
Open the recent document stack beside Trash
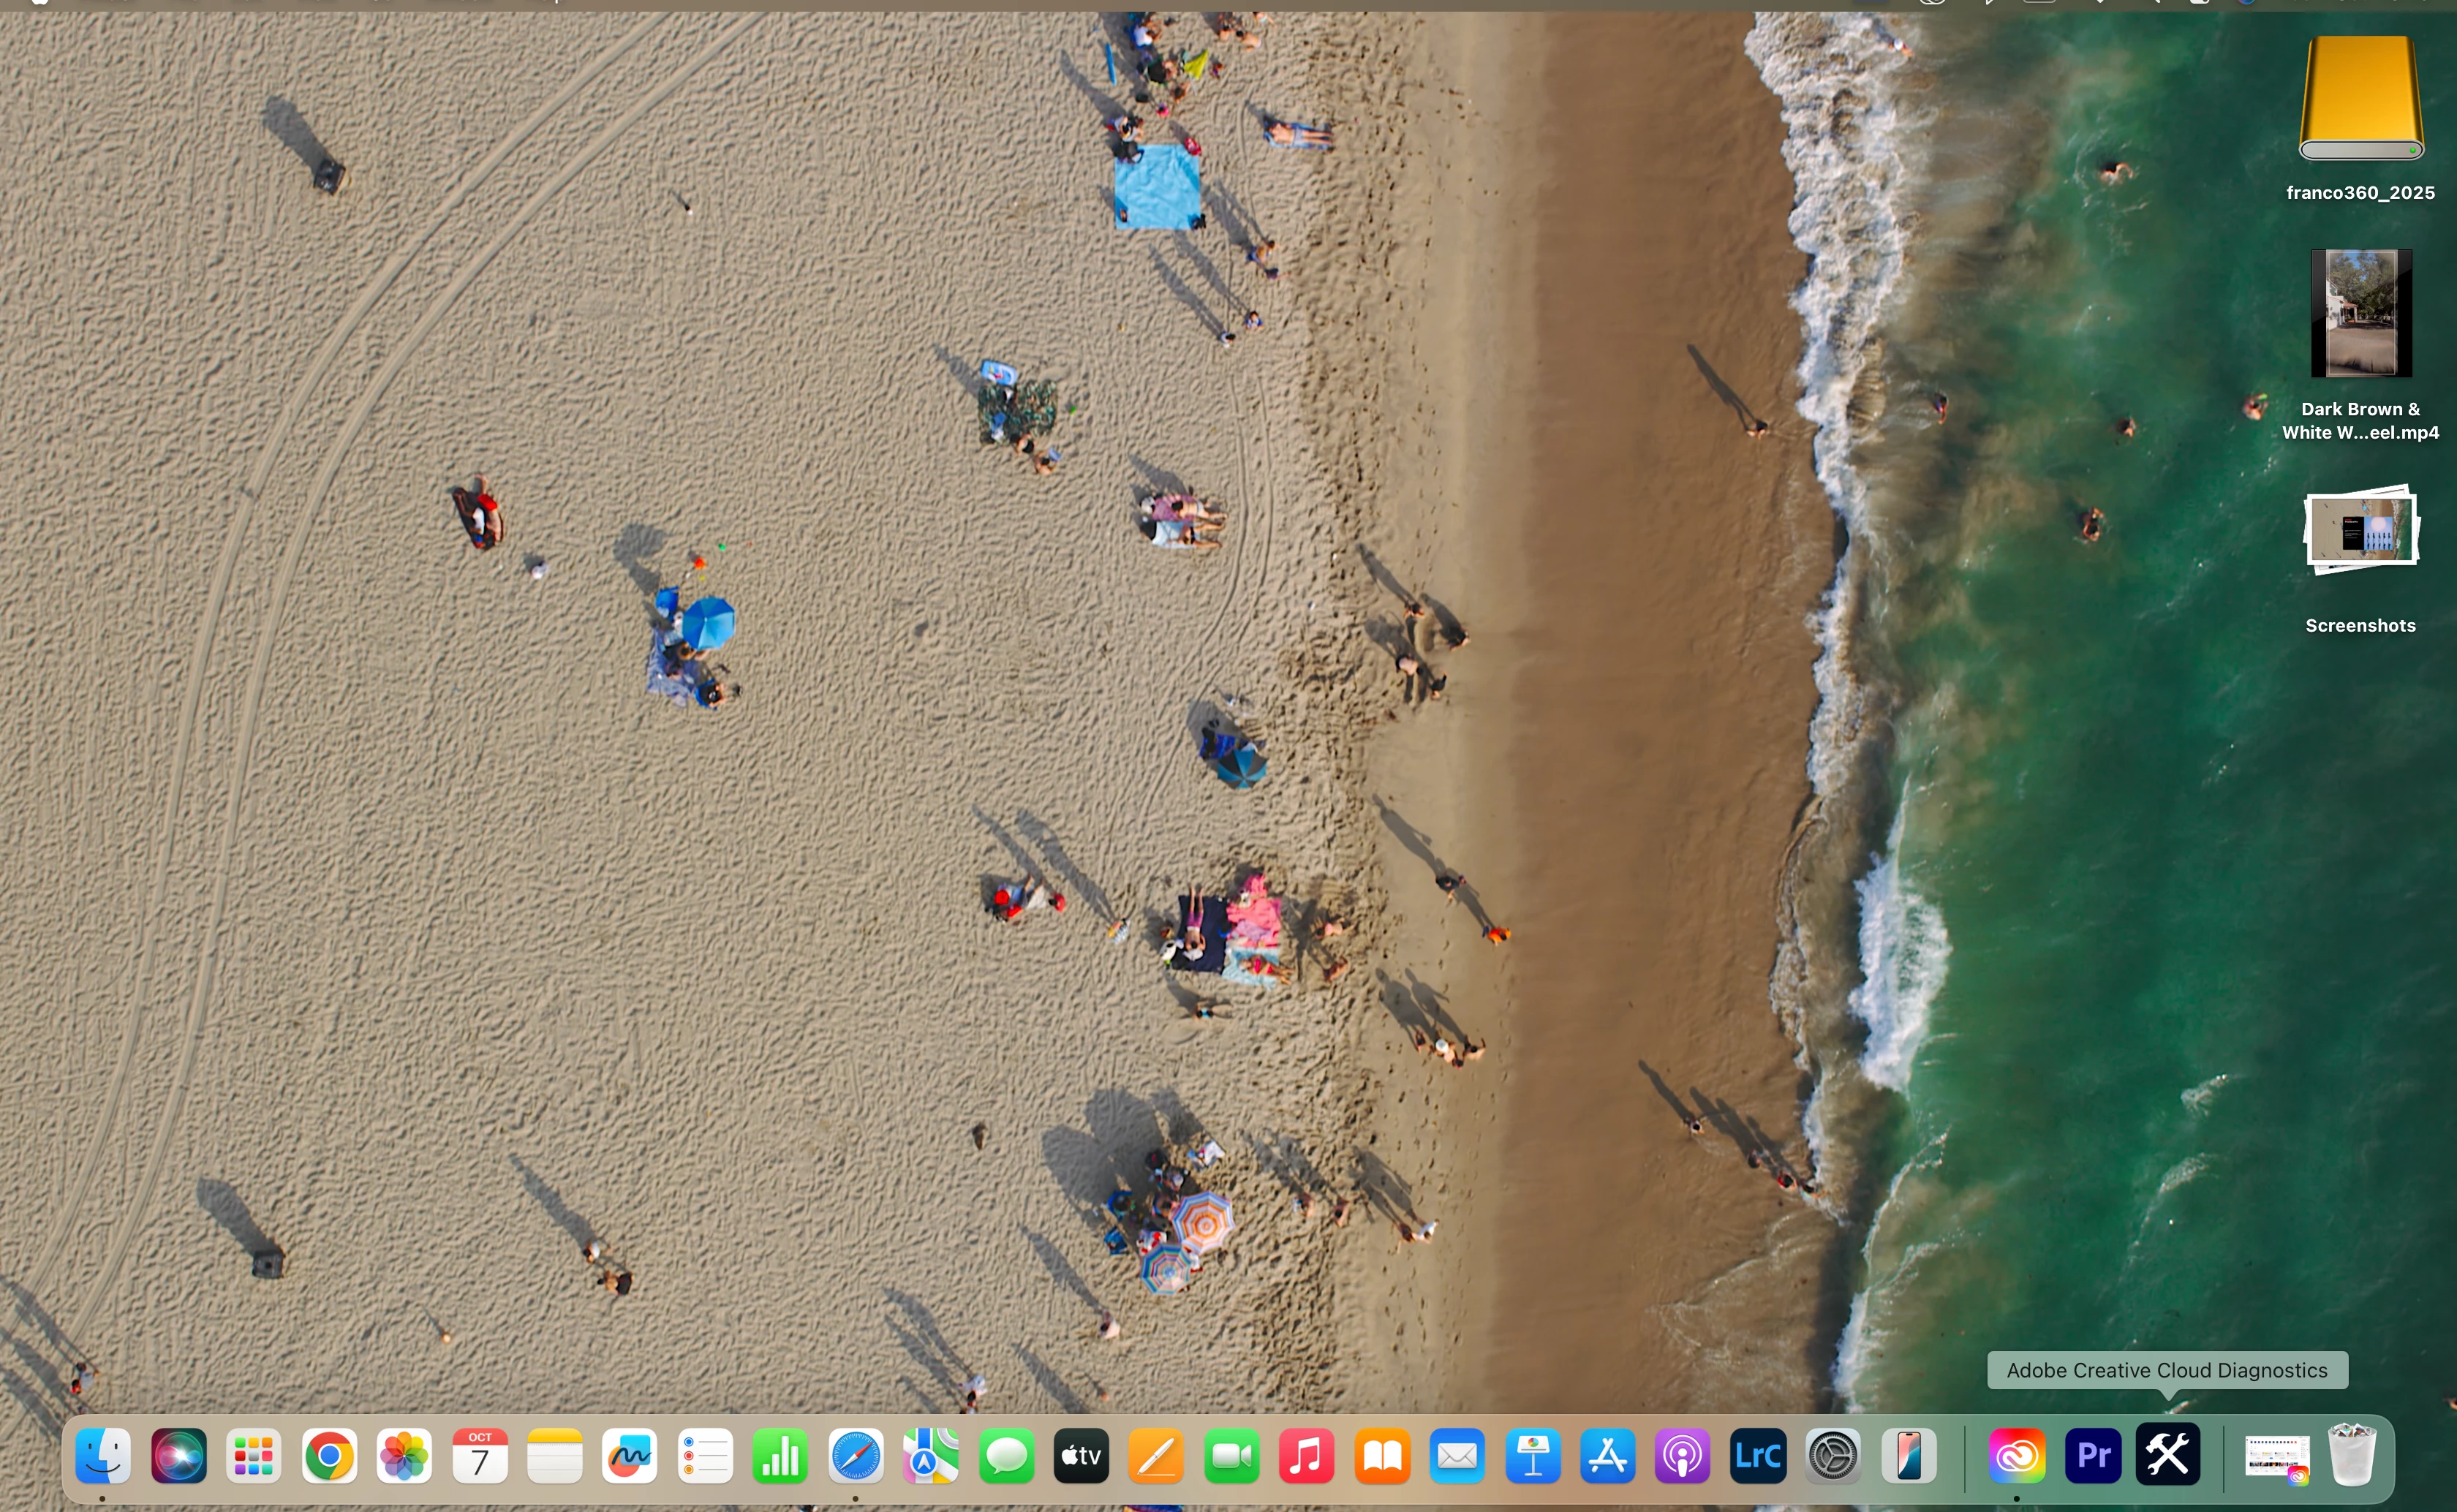2277,1455
